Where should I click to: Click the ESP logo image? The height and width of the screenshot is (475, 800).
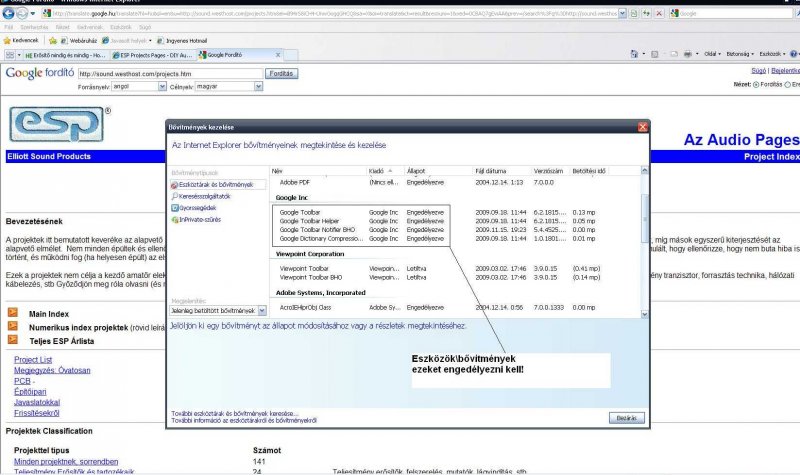pyautogui.click(x=57, y=124)
